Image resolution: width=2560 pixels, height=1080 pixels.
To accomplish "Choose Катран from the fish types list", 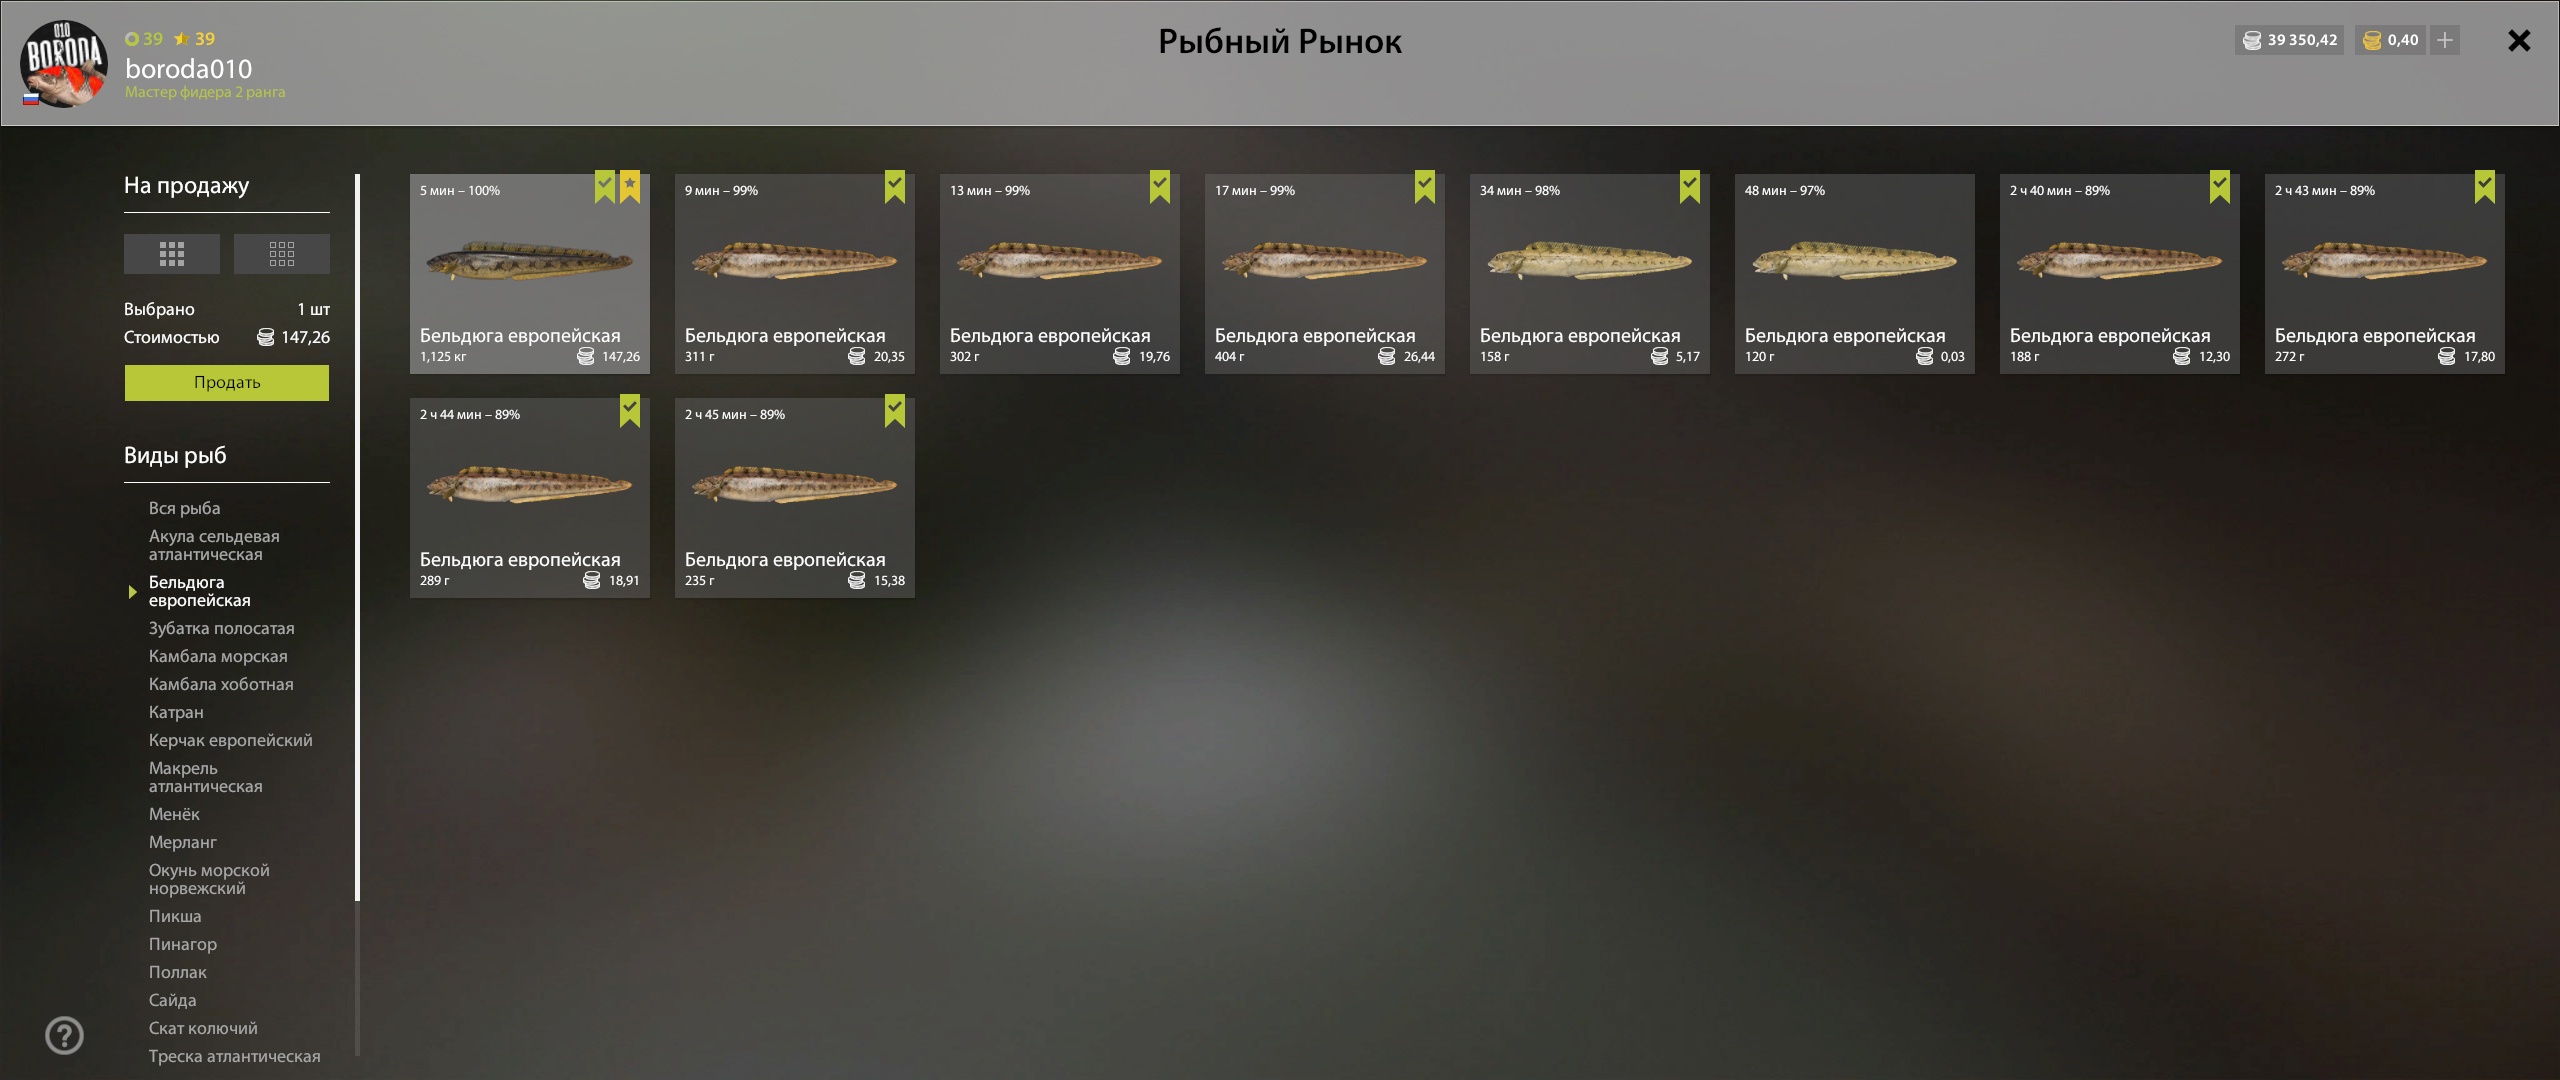I will 176,712.
